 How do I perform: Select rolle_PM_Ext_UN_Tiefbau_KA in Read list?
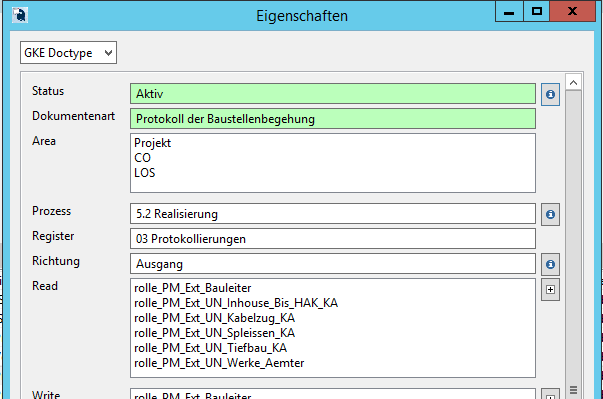tap(210, 348)
